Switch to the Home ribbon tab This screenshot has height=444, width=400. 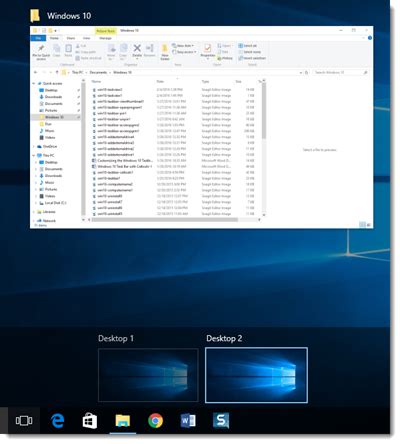tap(54, 38)
